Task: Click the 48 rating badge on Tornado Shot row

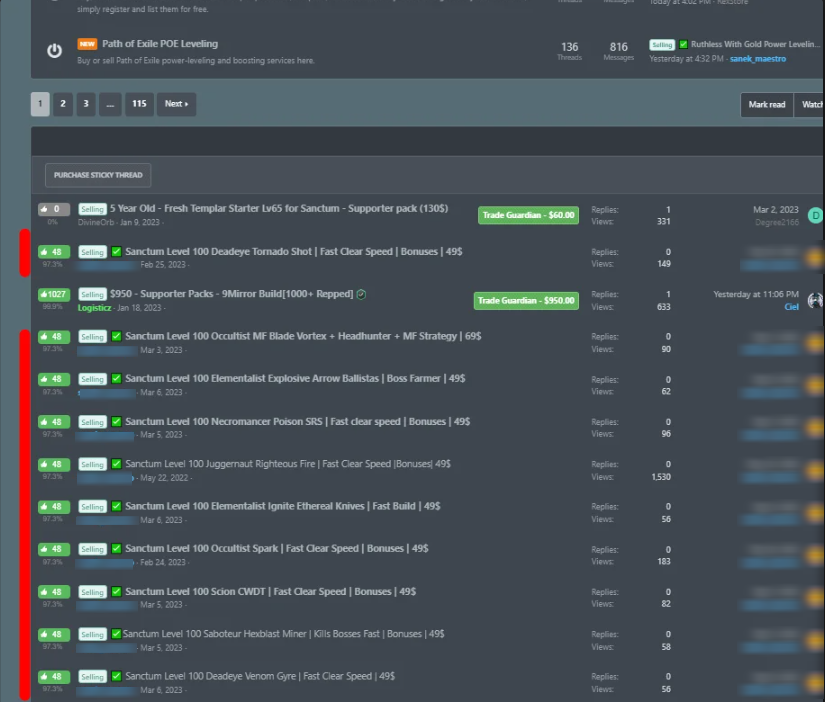Action: pyautogui.click(x=54, y=252)
